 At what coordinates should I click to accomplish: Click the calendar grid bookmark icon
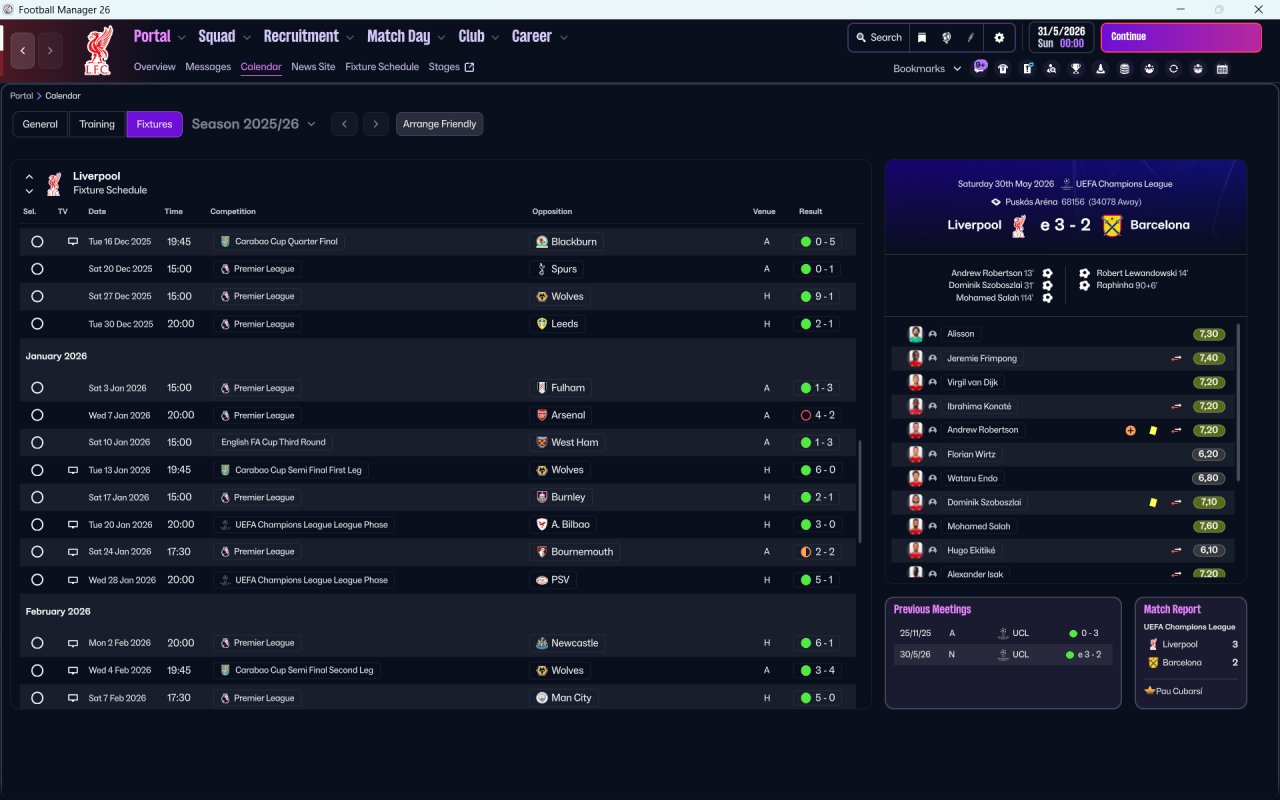point(1222,69)
